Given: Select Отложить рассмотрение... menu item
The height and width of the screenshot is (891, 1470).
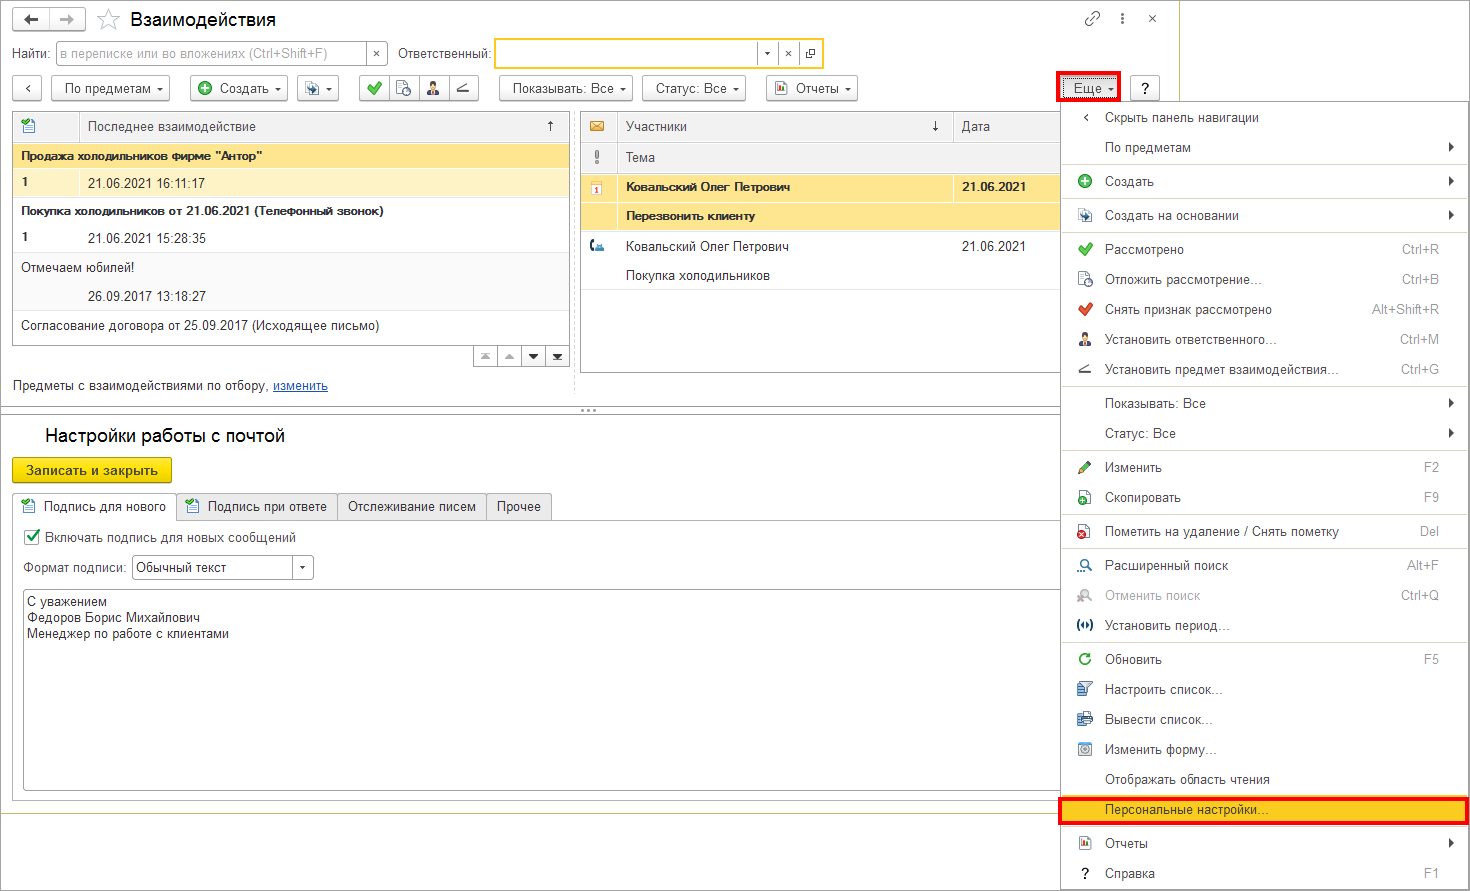Looking at the screenshot, I should [x=1264, y=280].
